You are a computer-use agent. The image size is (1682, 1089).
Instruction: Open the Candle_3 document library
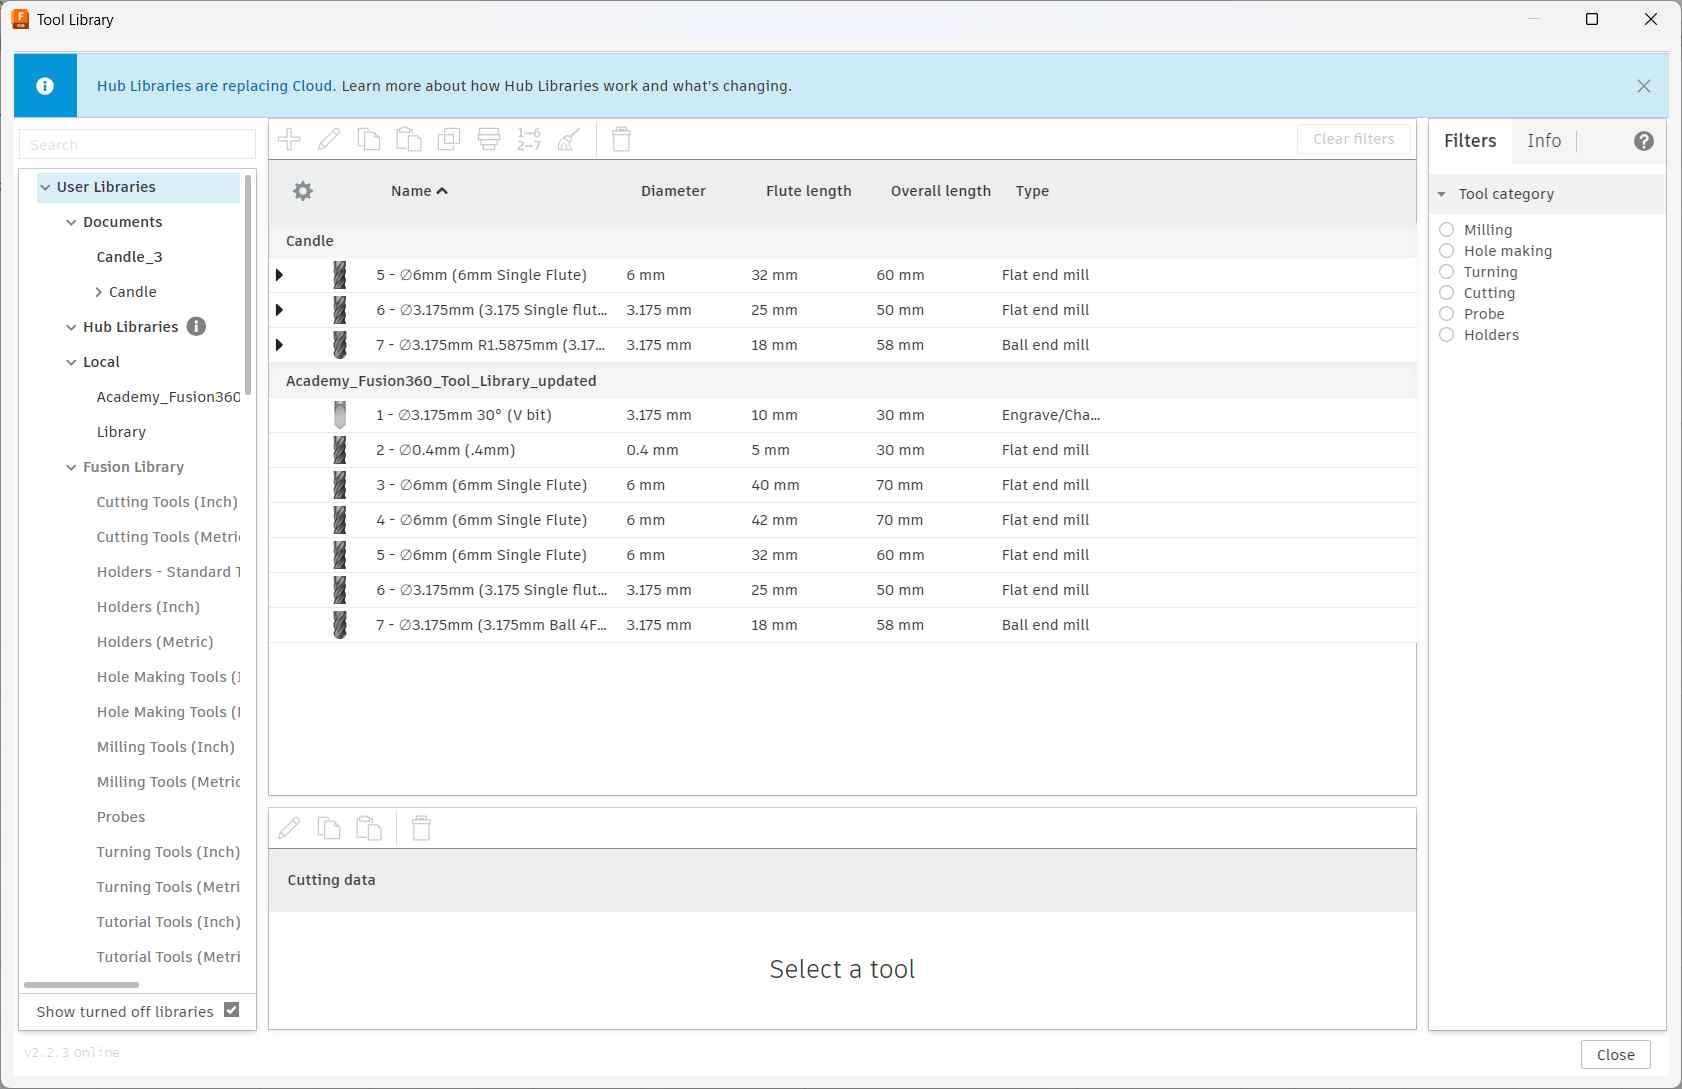point(129,257)
